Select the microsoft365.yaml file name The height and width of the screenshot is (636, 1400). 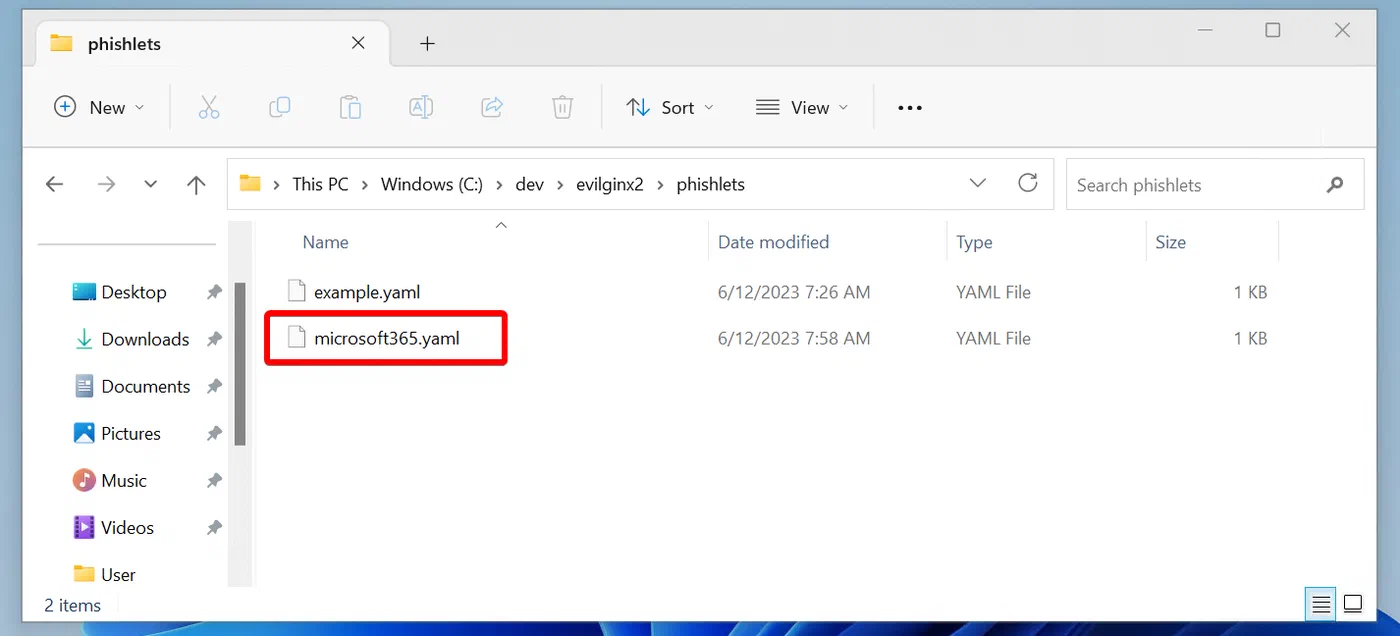tap(387, 338)
